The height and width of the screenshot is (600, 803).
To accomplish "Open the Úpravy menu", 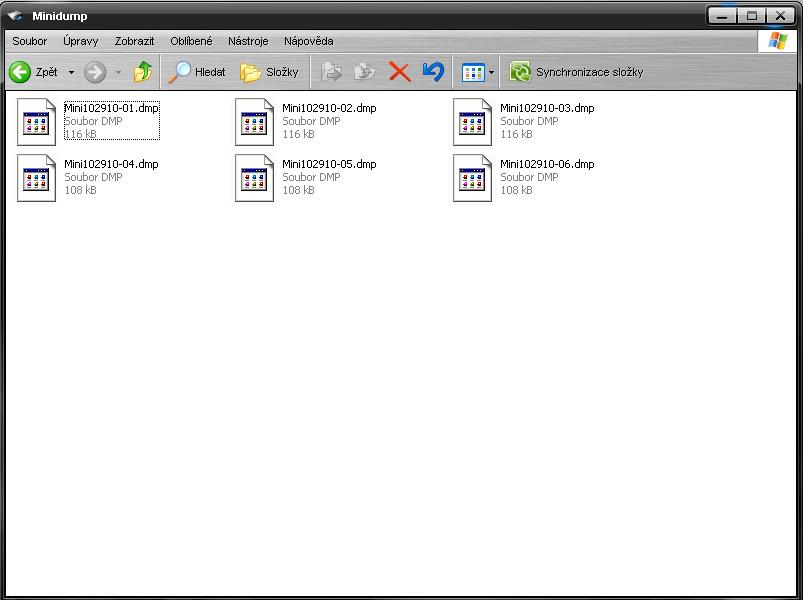I will [x=80, y=41].
